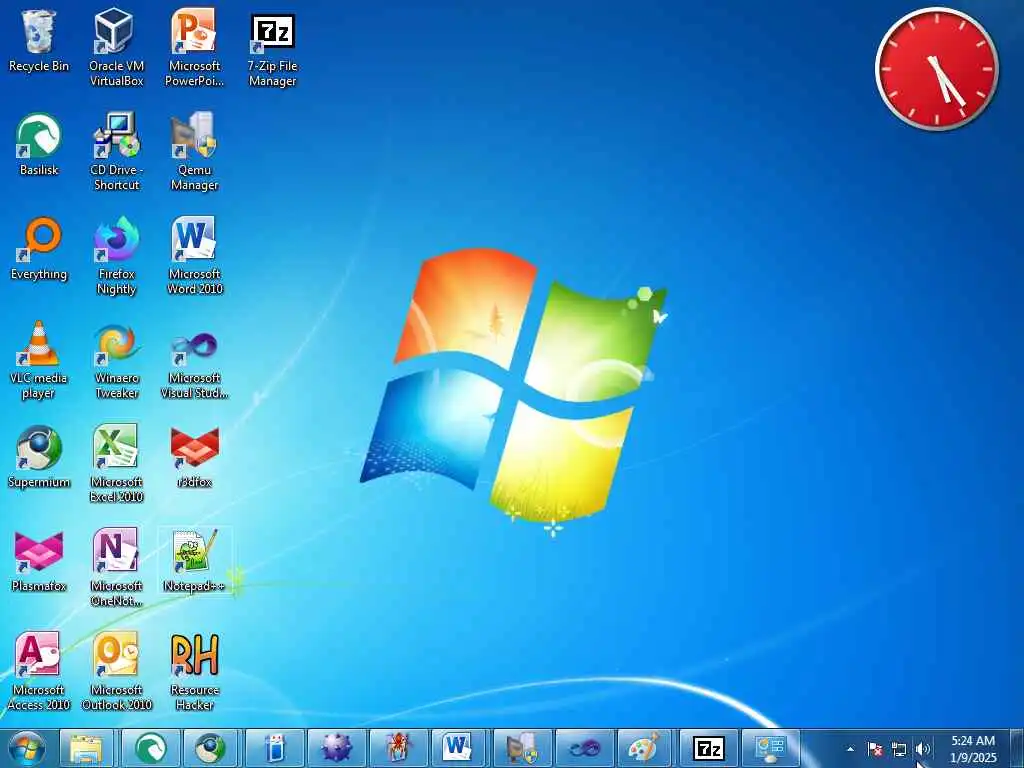Click the Show desktop button
1024x768 pixels.
(x=1017, y=748)
